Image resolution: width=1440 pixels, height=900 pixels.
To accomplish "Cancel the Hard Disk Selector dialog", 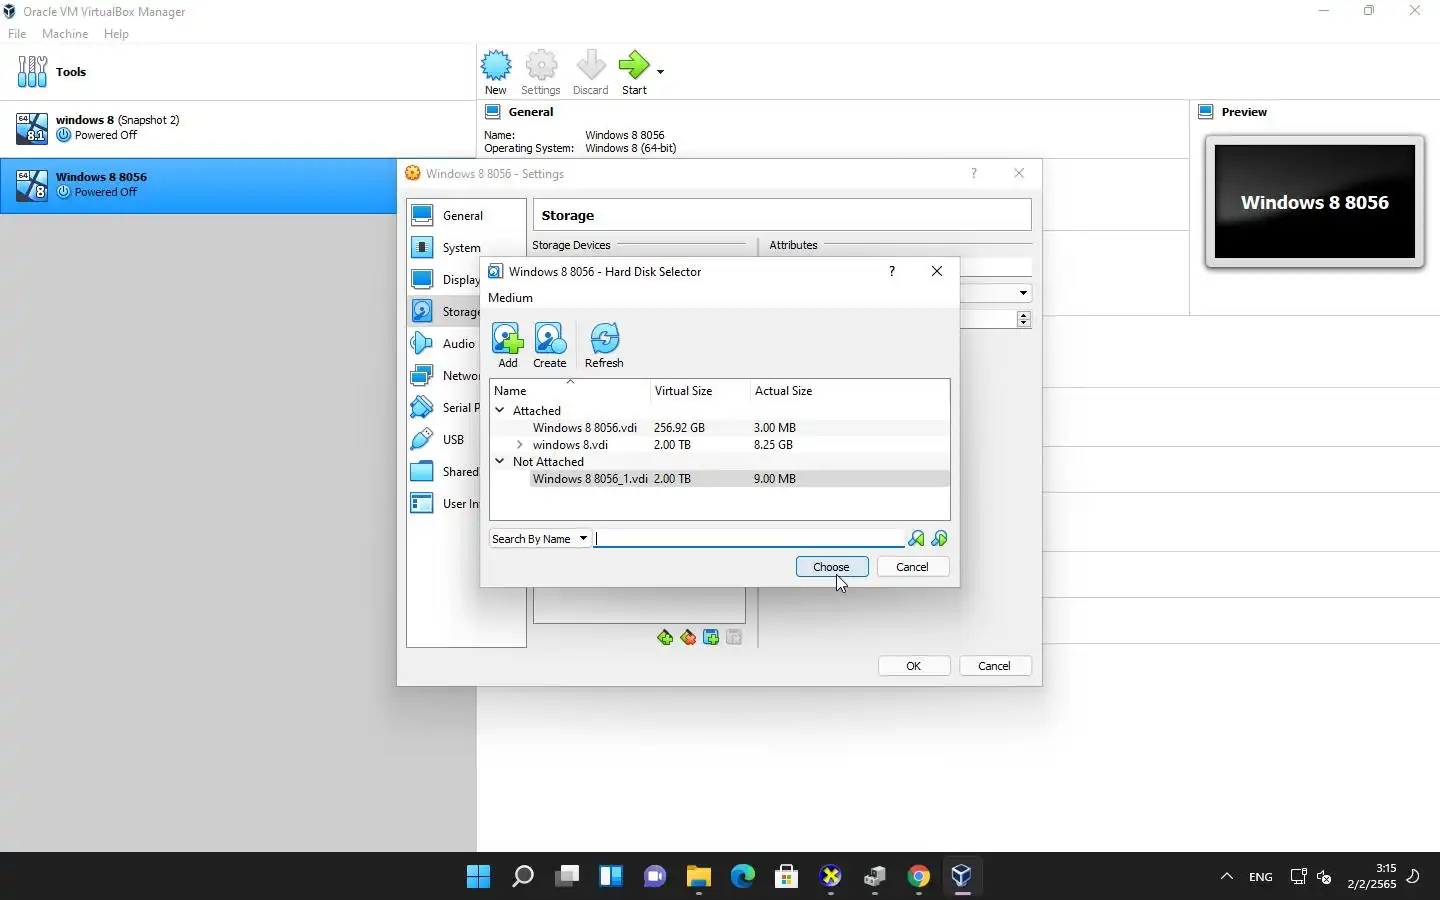I will point(913,567).
